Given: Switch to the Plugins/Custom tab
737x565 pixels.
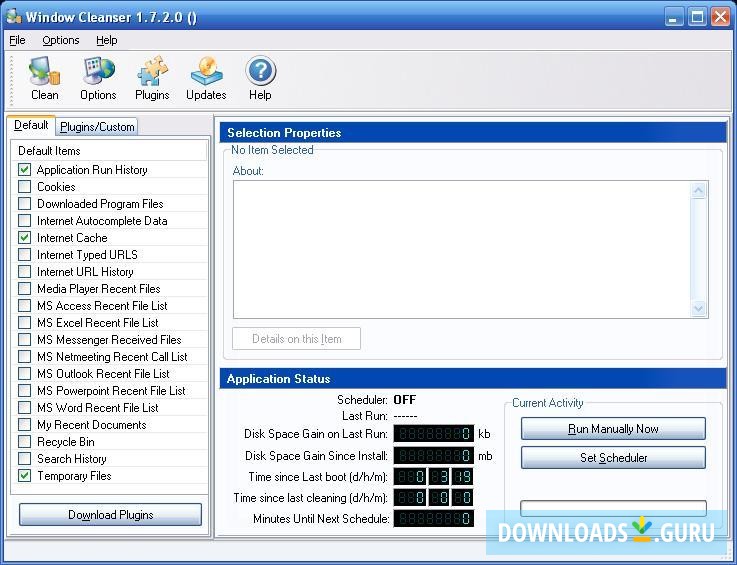Looking at the screenshot, I should 97,127.
